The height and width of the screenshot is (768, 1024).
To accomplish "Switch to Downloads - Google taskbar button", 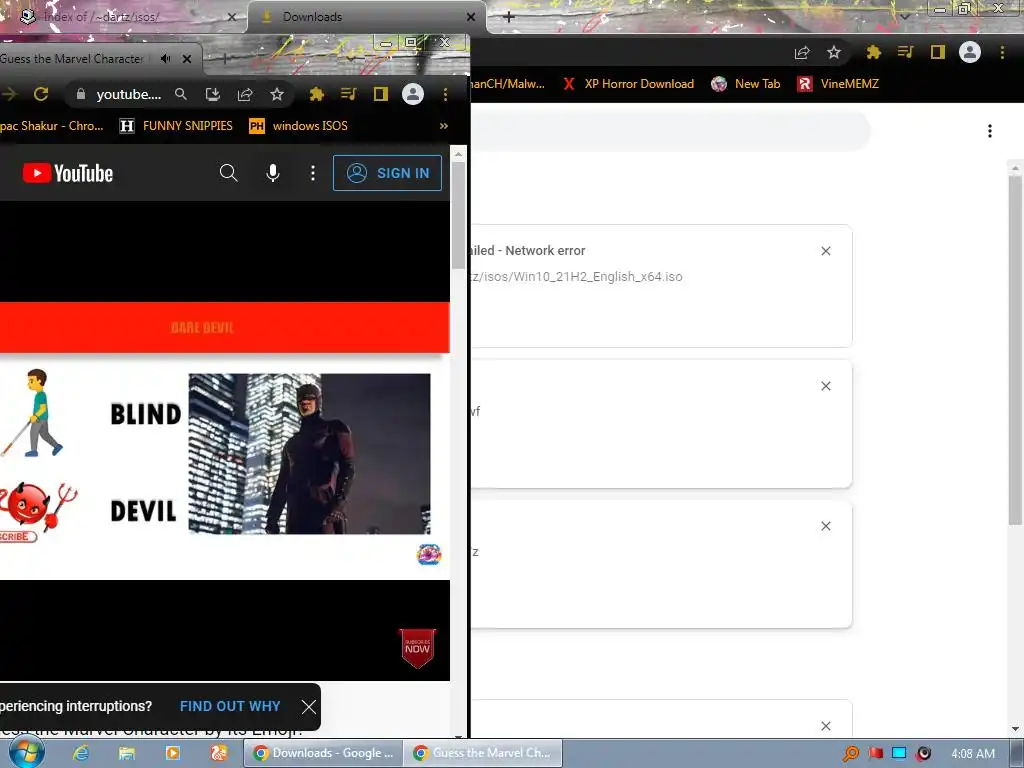I will 323,754.
